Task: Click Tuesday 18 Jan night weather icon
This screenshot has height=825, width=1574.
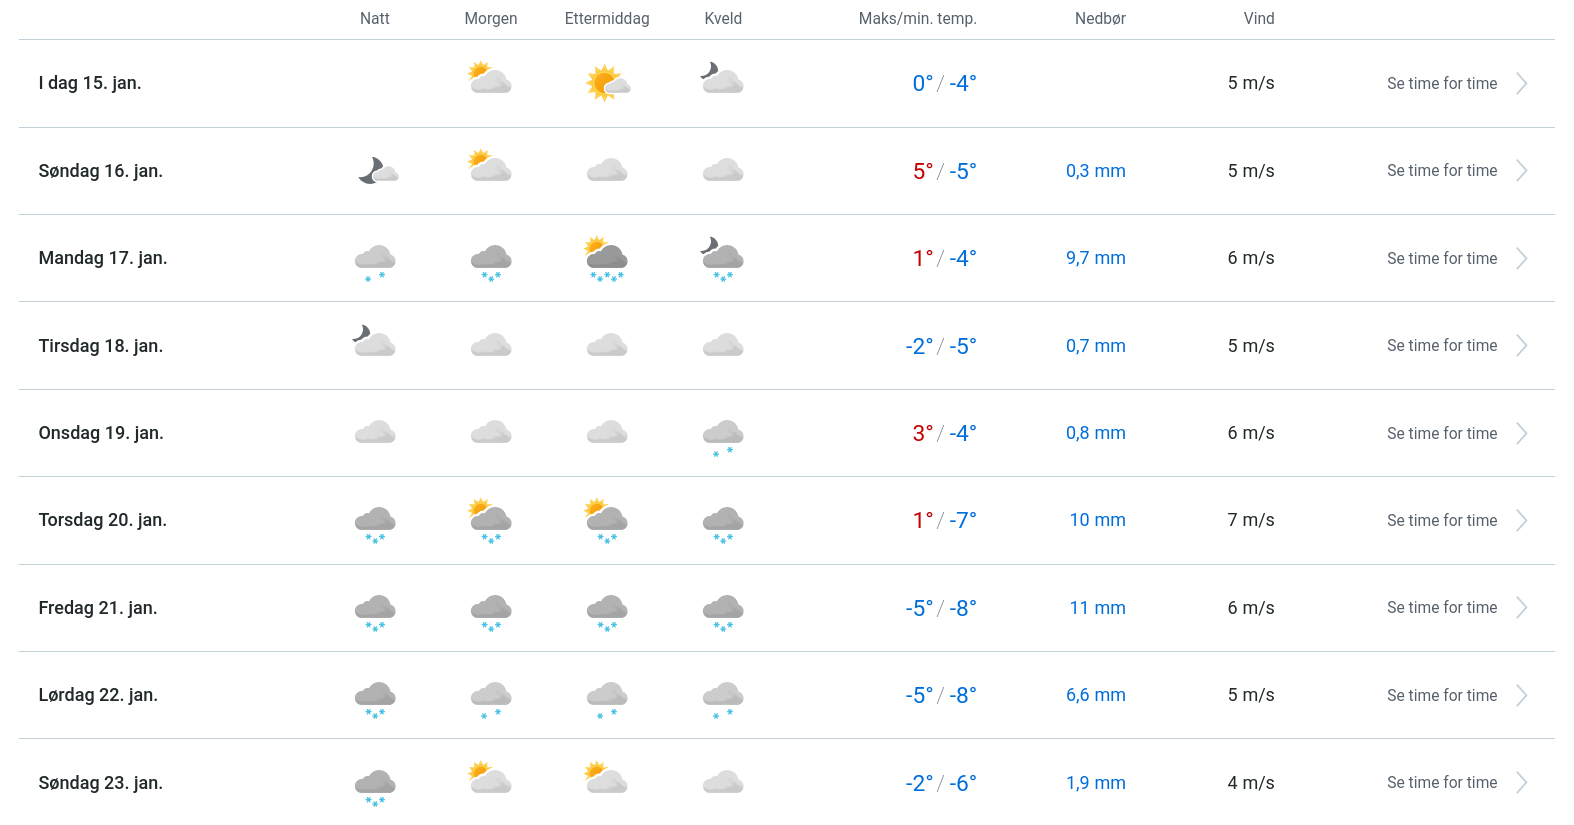Action: pos(375,342)
